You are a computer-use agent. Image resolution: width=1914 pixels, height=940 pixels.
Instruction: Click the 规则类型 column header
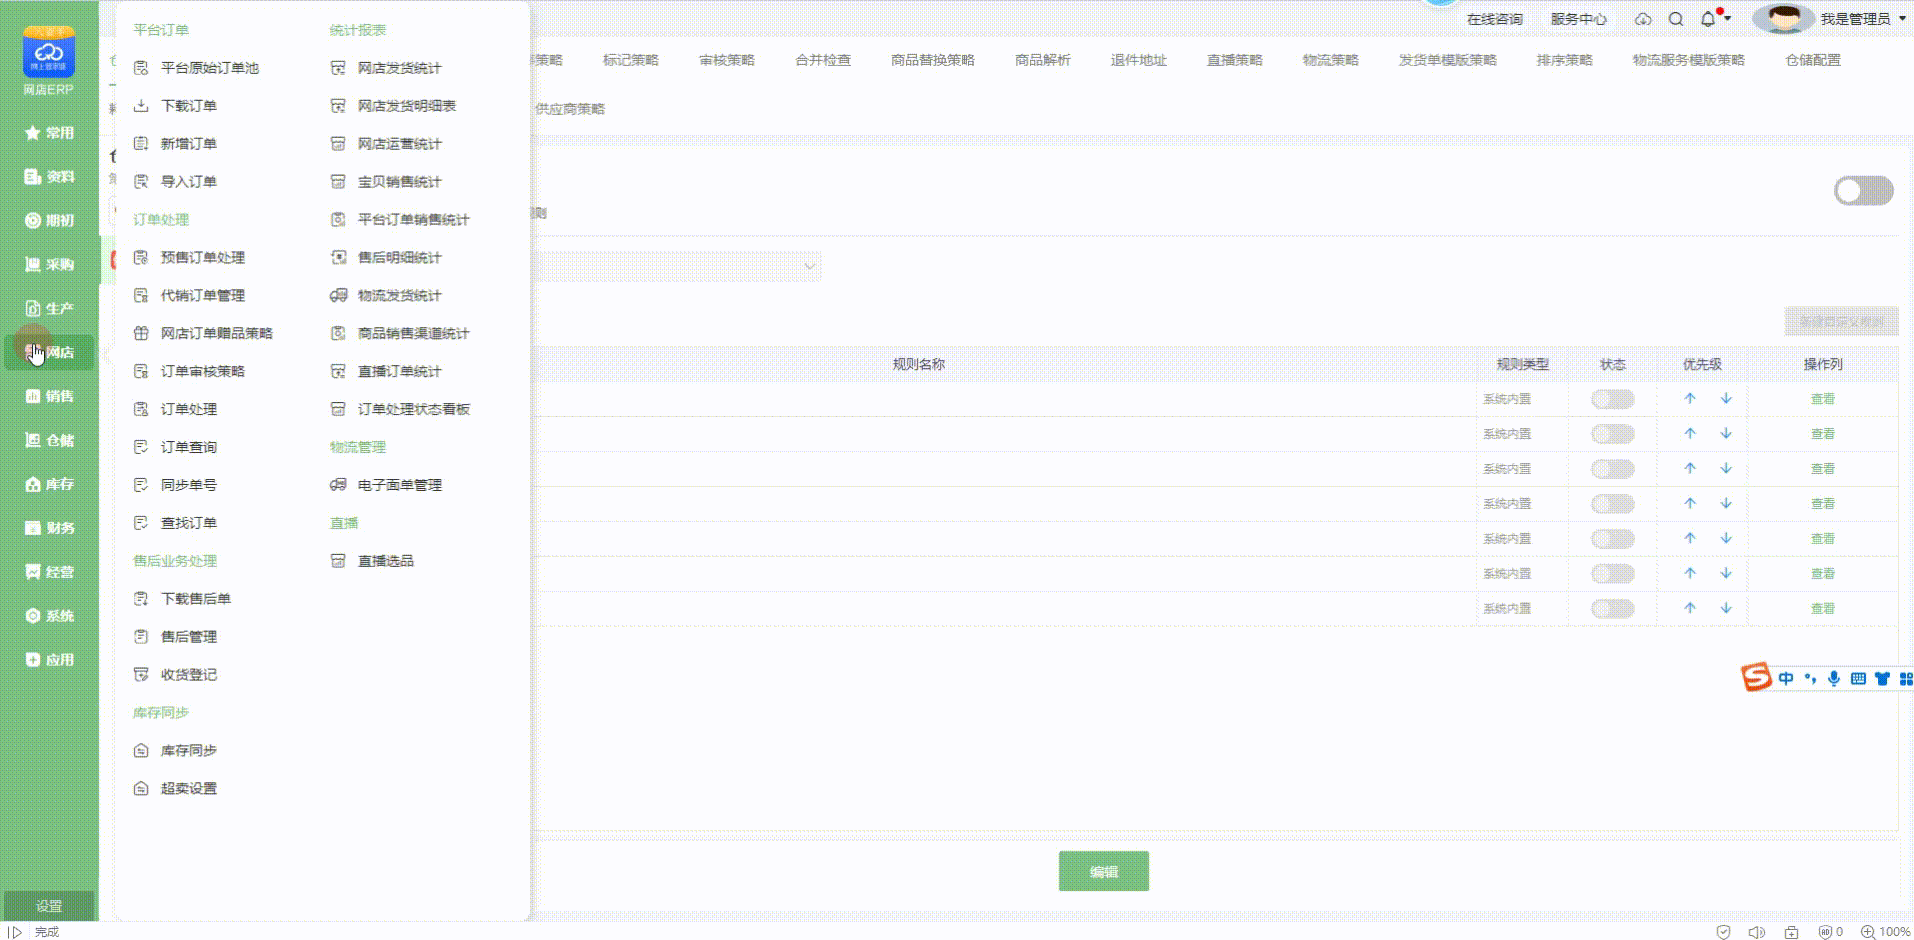pos(1522,364)
